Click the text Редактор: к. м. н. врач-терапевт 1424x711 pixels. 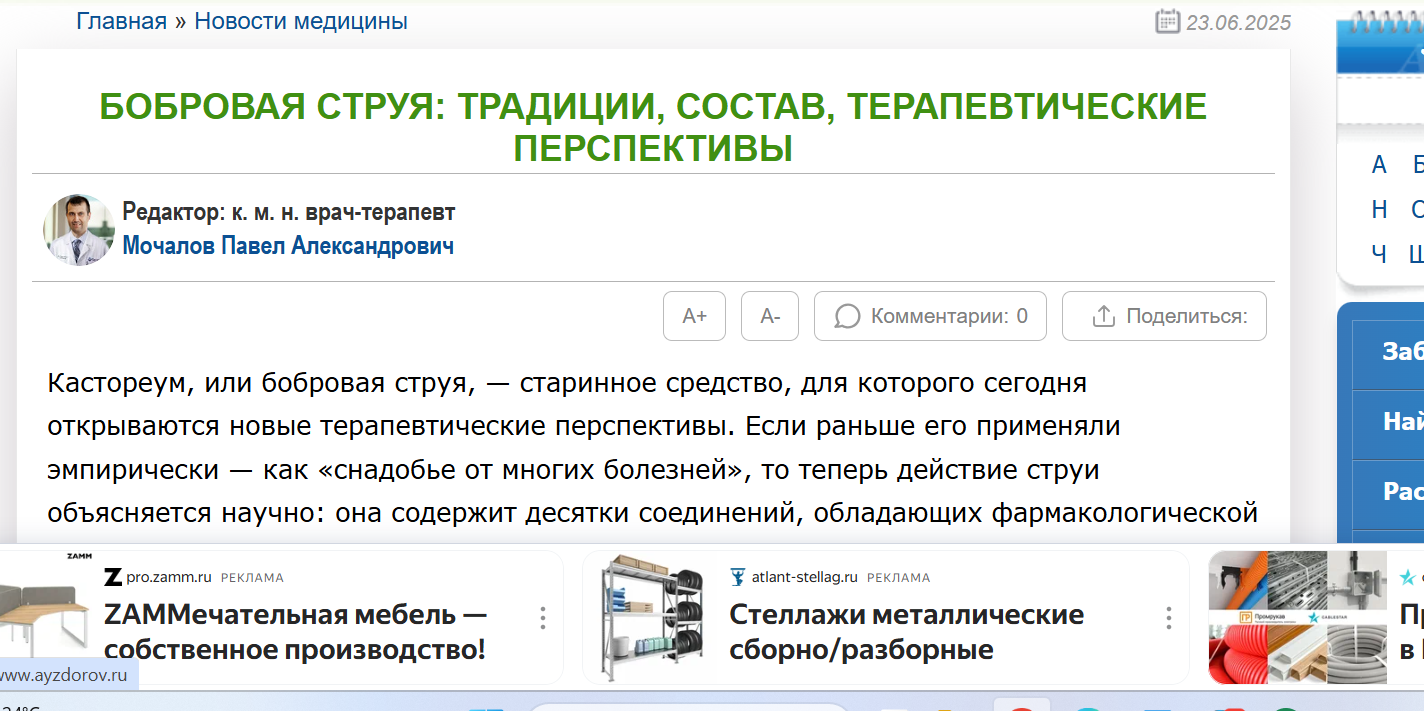(x=289, y=212)
